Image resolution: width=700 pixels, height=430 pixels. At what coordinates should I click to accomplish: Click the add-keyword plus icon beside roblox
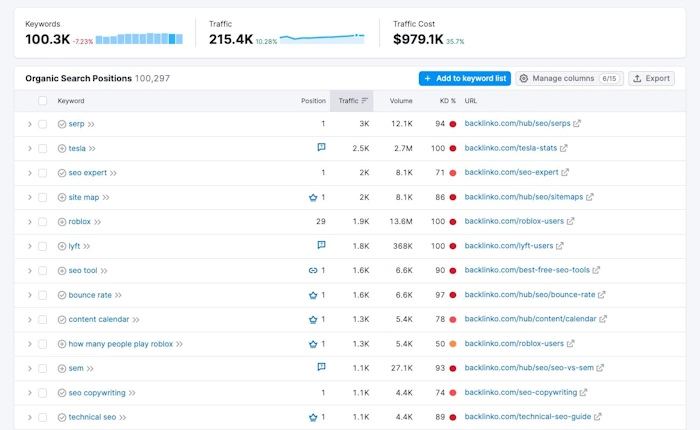62,222
